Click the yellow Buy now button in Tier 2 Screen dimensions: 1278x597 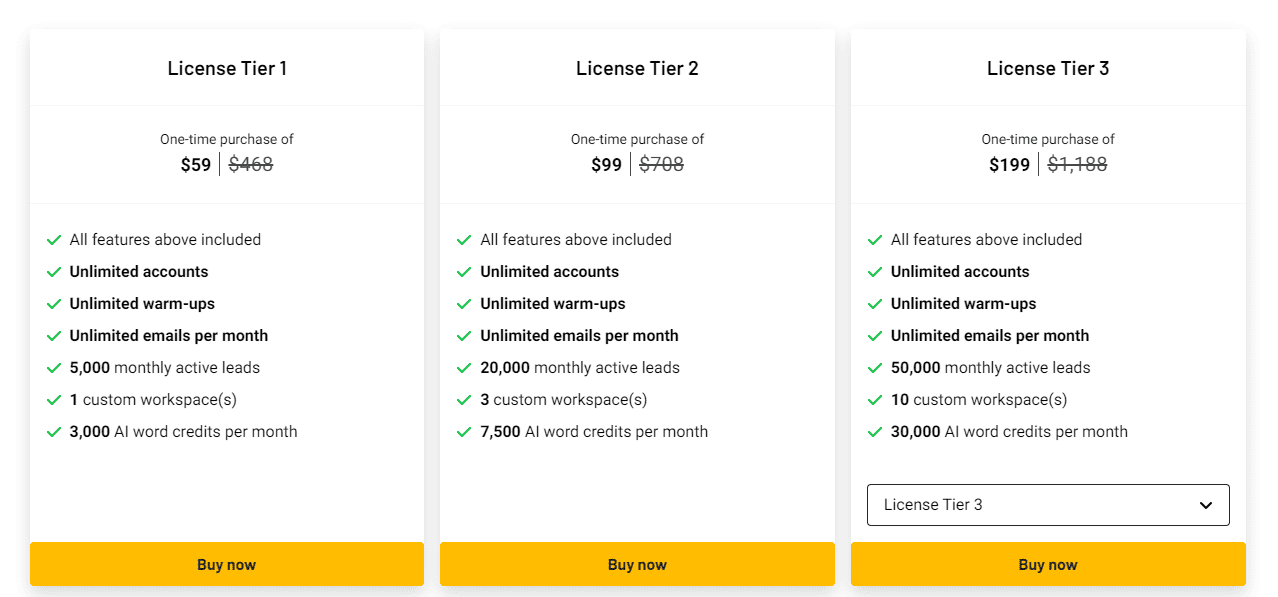click(x=637, y=564)
